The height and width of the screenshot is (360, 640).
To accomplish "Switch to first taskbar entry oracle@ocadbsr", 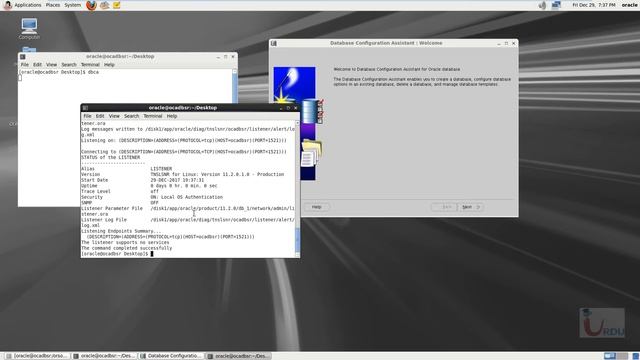I will pos(36,356).
